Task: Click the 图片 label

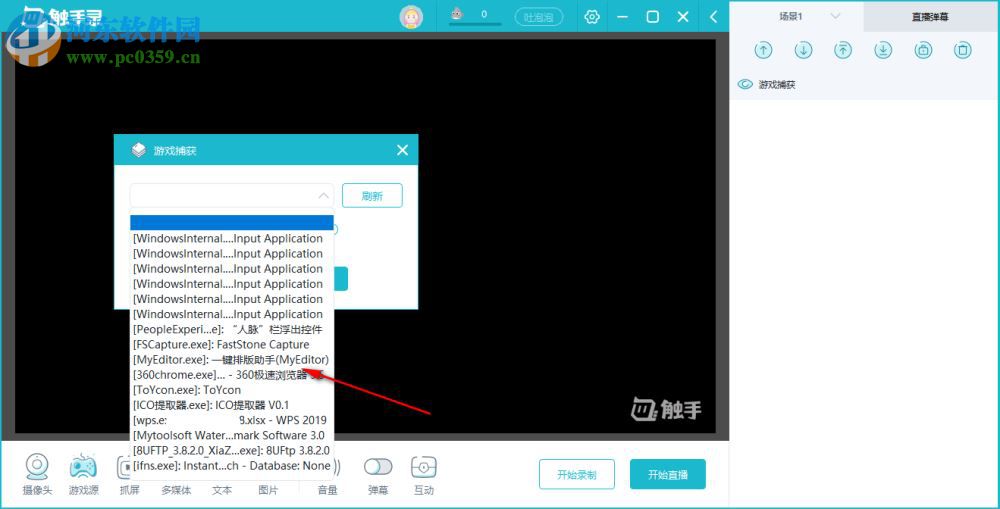Action: click(268, 490)
